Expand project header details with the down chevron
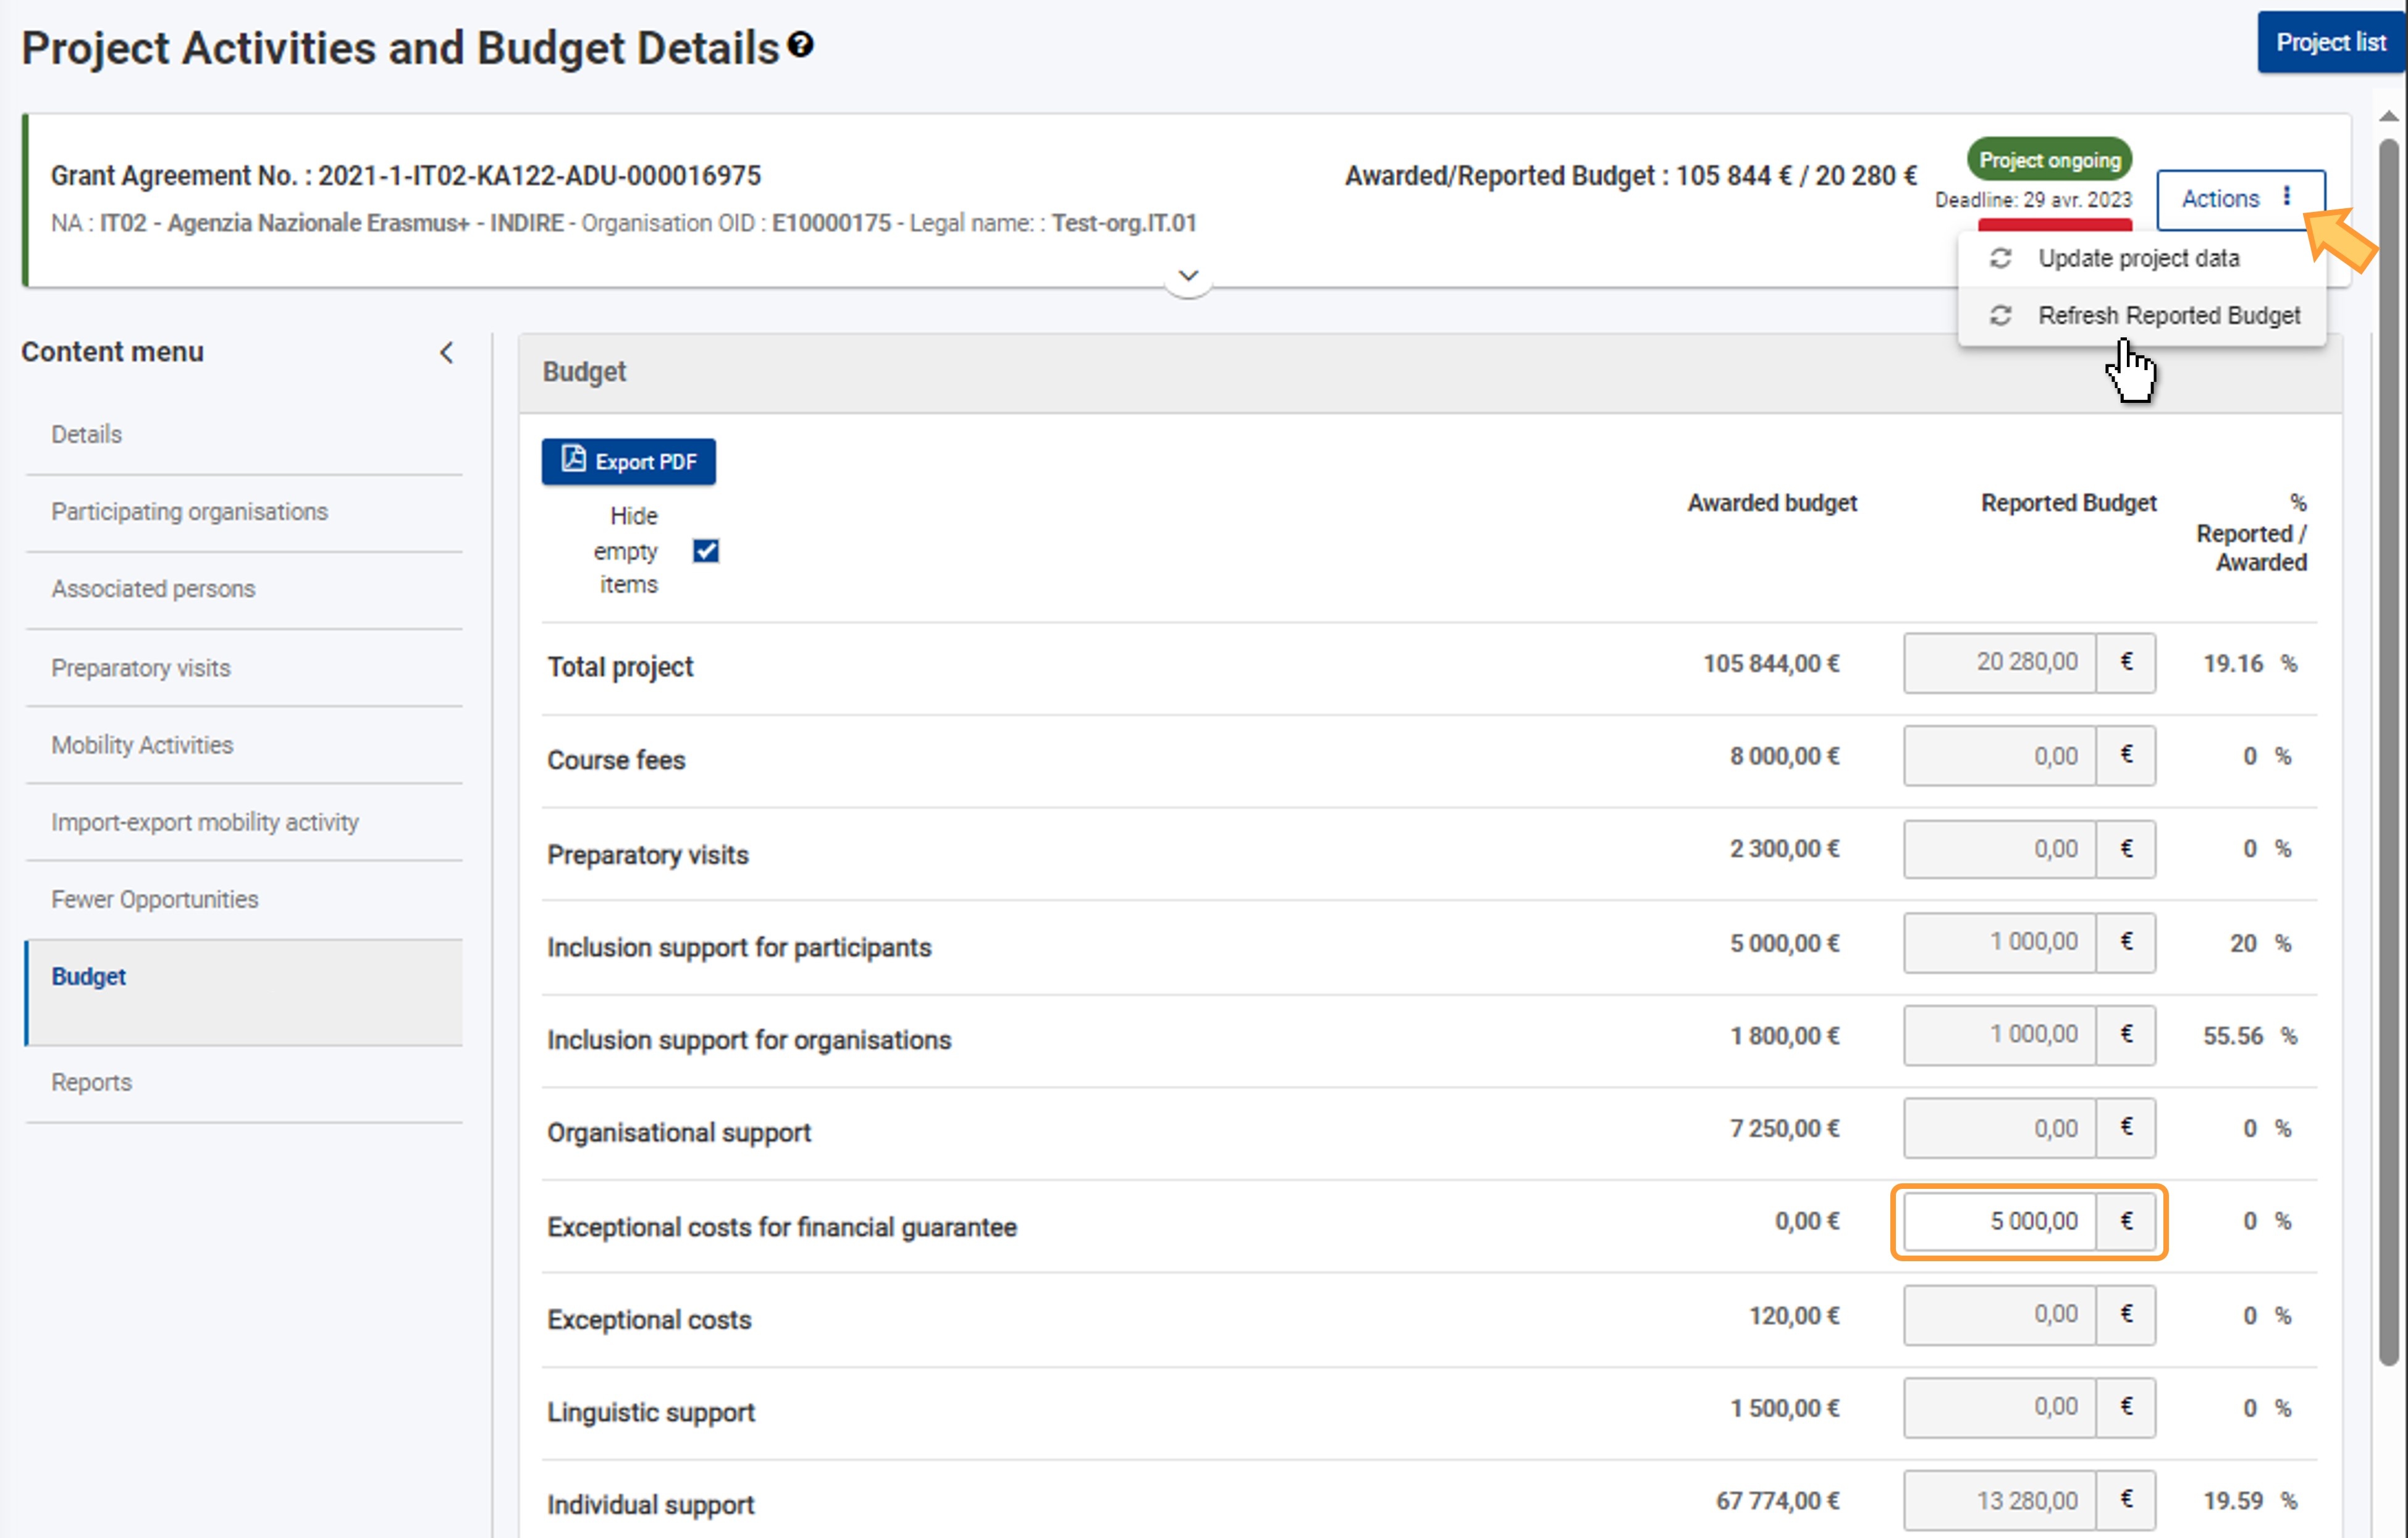 (x=1188, y=276)
